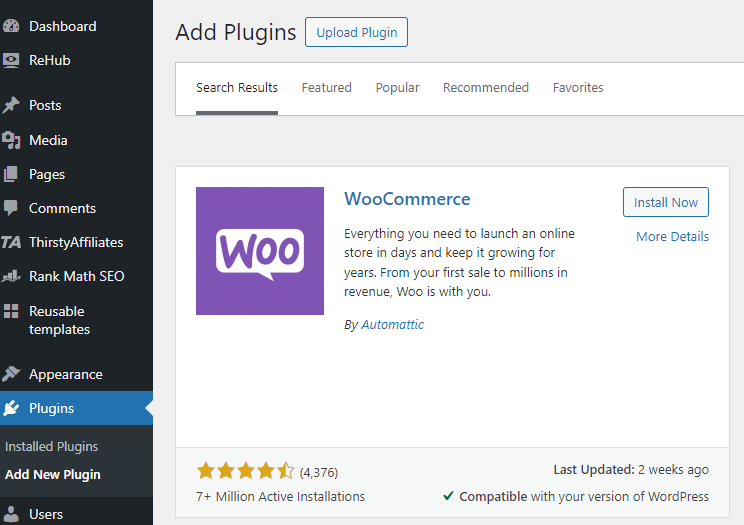
Task: Click the 7+ Million Active Installations text
Action: click(280, 497)
